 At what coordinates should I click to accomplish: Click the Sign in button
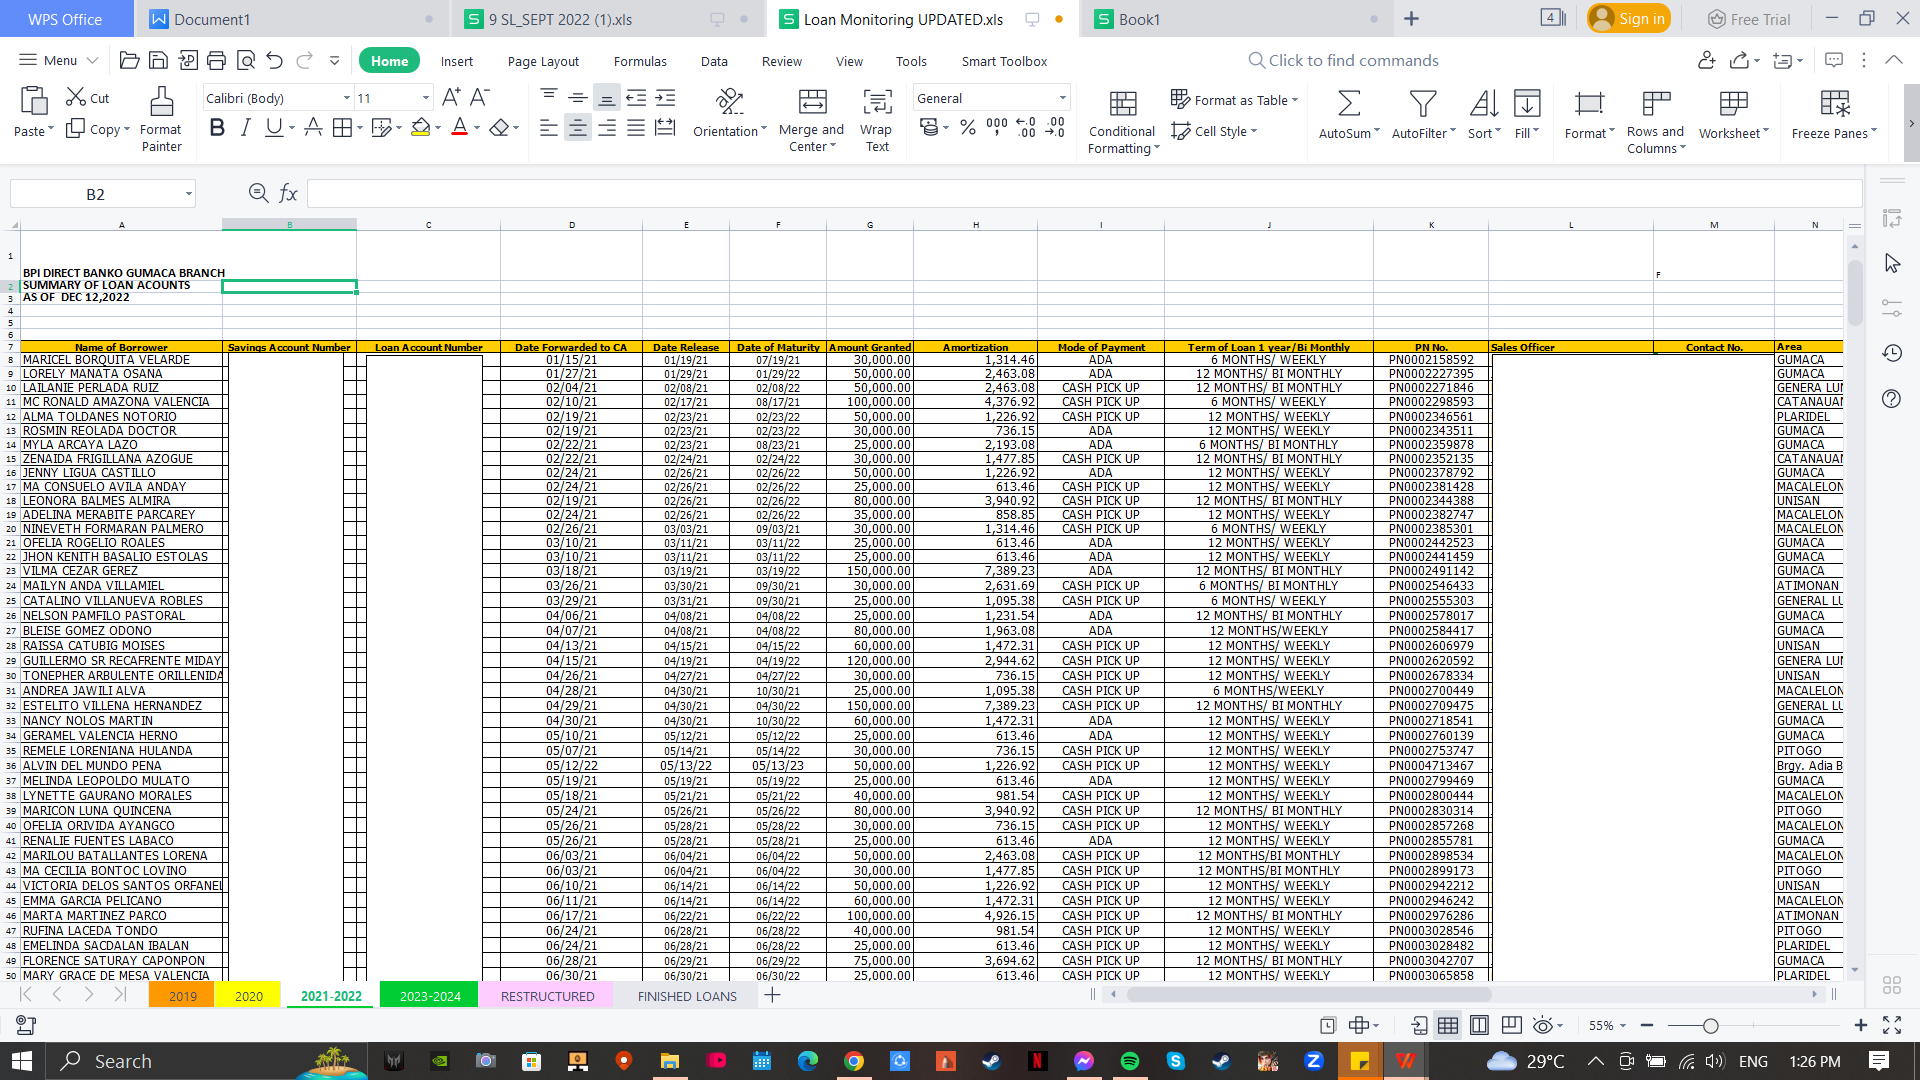coord(1629,19)
